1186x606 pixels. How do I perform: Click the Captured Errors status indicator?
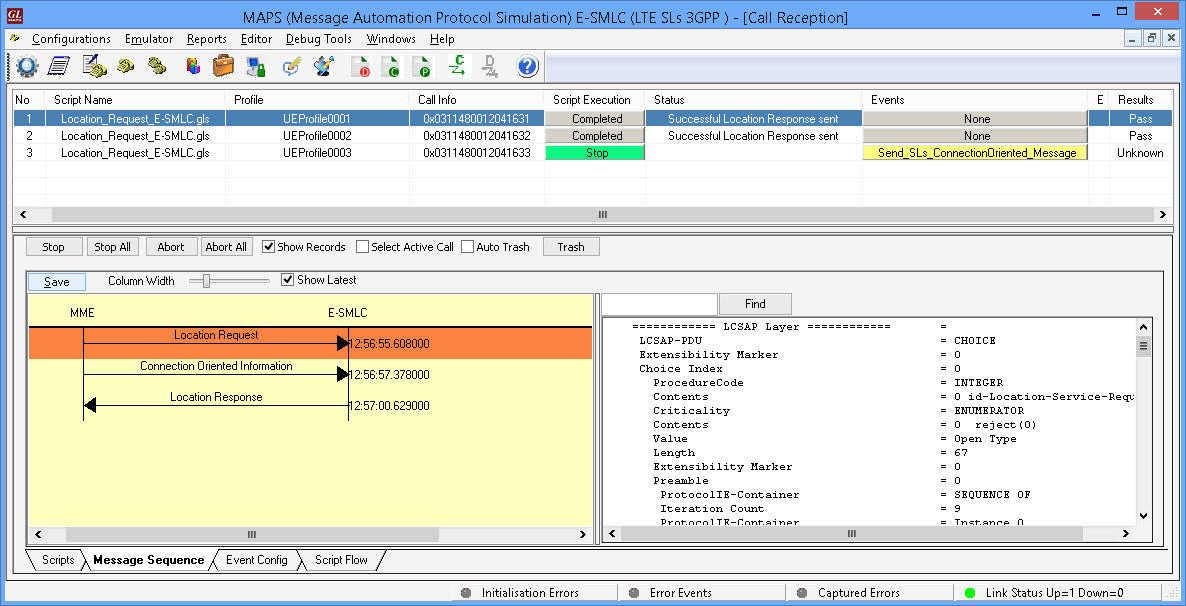[x=849, y=592]
